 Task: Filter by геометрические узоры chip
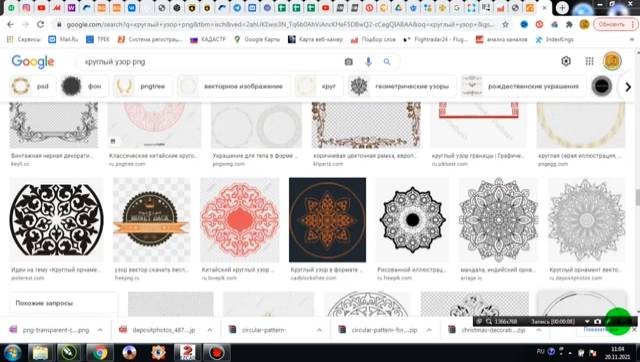pyautogui.click(x=402, y=86)
